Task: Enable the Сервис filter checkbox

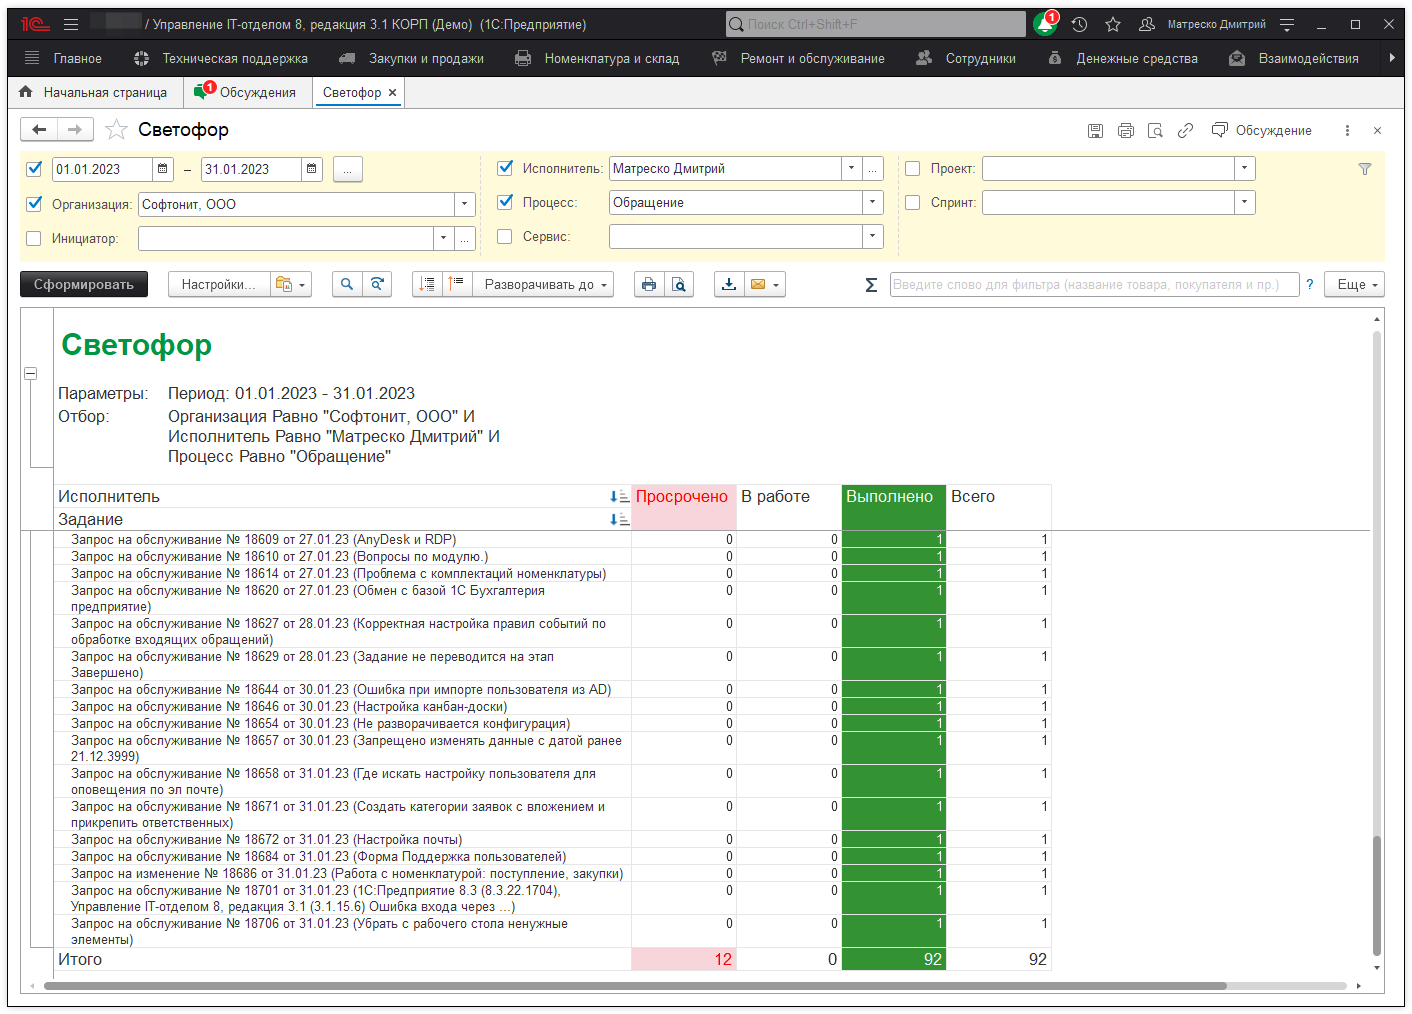Action: pyautogui.click(x=505, y=237)
